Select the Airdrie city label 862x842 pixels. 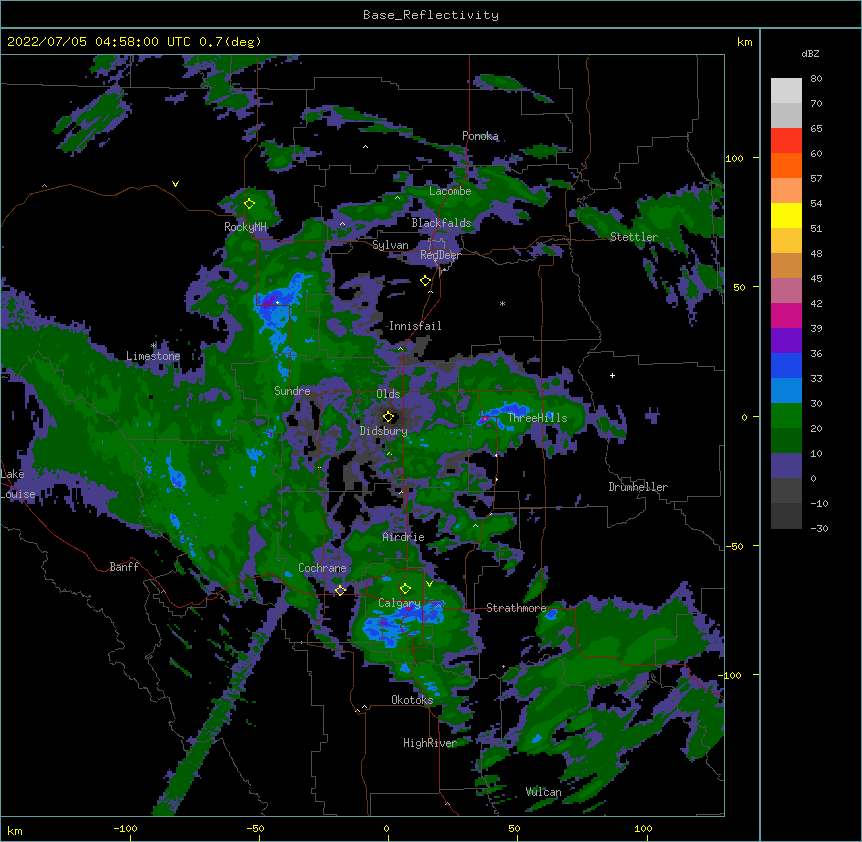point(404,537)
